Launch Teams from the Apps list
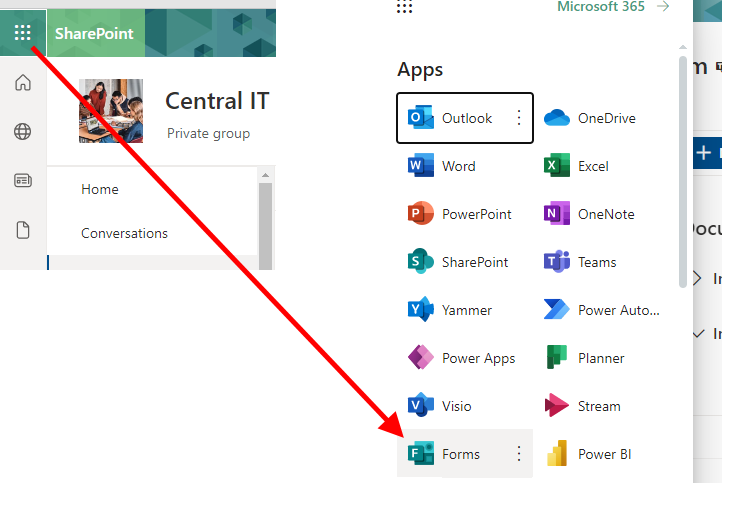The image size is (750, 505). (580, 262)
